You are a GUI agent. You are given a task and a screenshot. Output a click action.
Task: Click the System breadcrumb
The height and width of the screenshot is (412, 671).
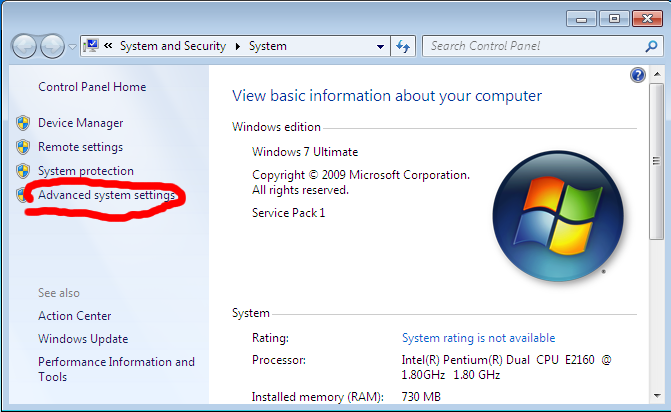(267, 46)
